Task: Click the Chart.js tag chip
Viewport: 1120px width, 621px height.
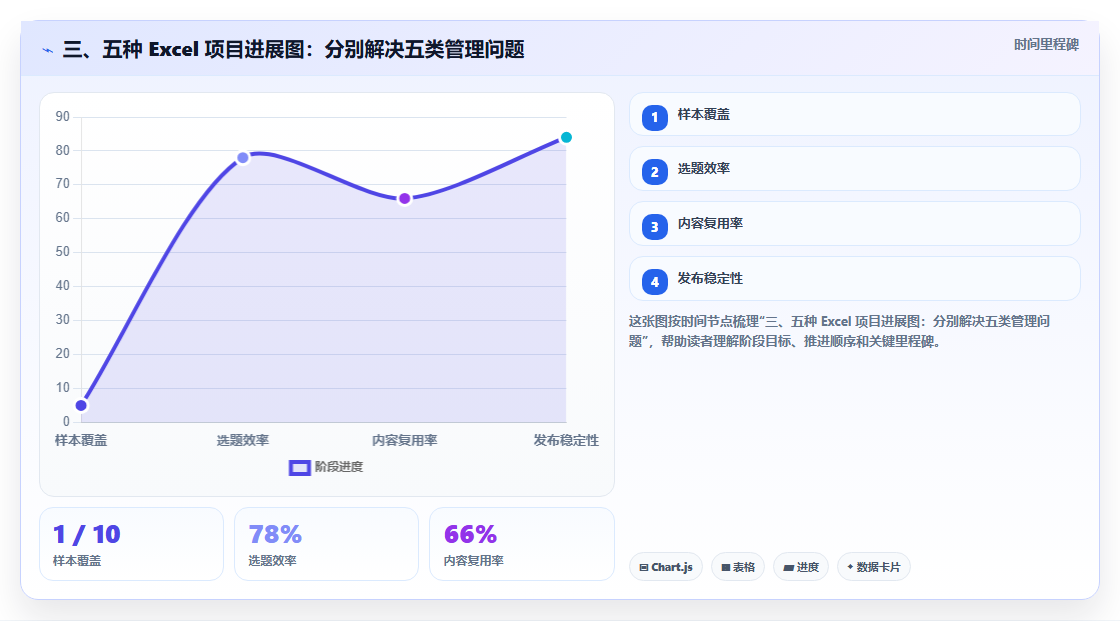Action: coord(666,567)
